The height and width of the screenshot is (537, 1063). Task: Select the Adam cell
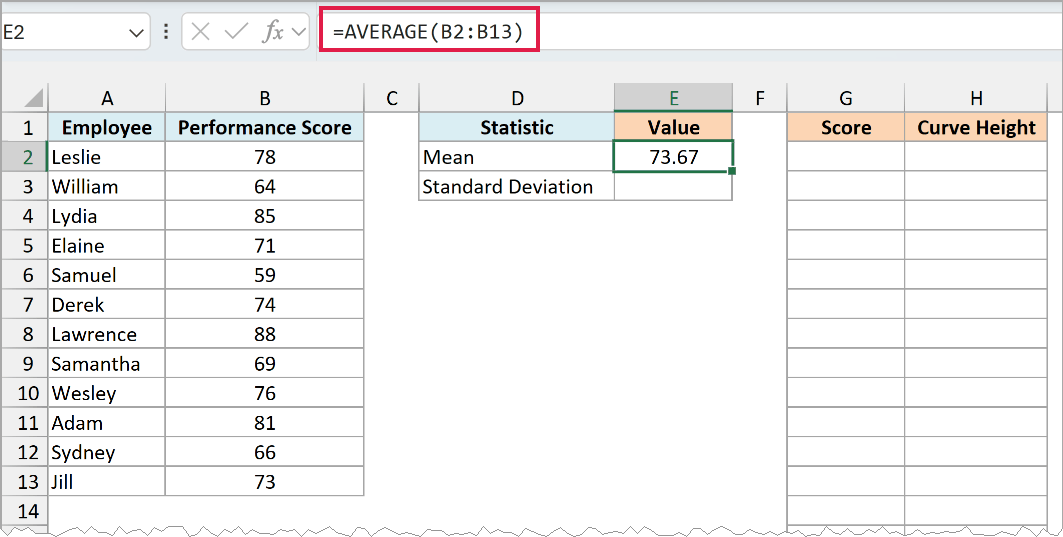coord(106,422)
